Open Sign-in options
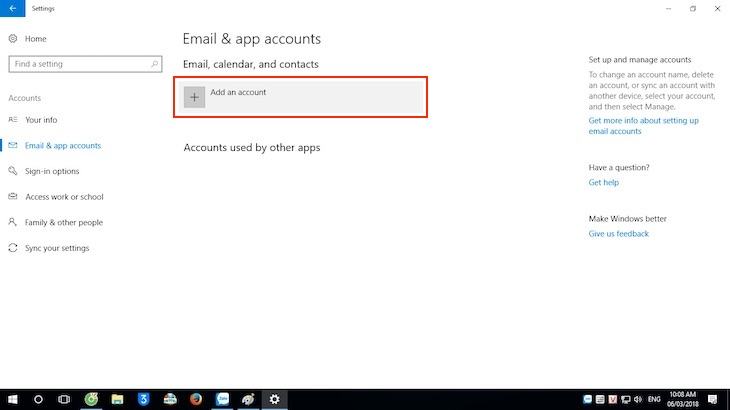 [52, 171]
